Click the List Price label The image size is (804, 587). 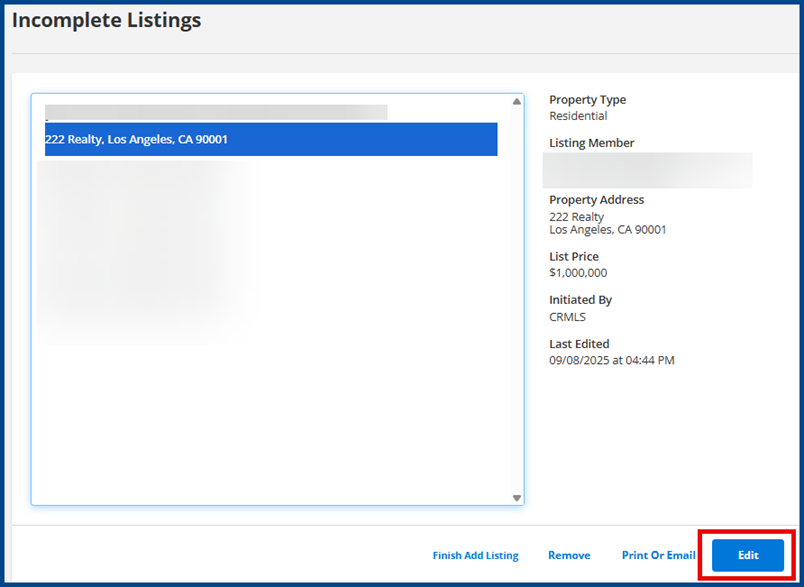pyautogui.click(x=574, y=257)
